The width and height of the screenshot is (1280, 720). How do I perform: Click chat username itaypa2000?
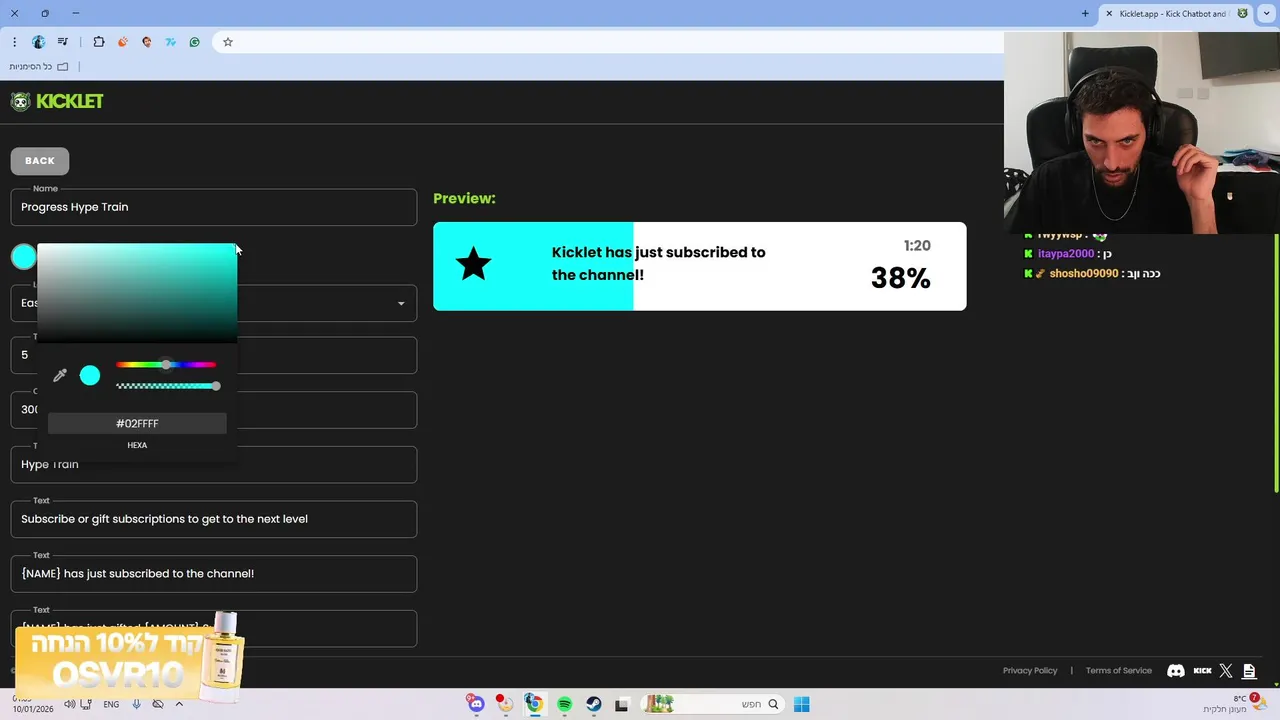tap(1065, 254)
